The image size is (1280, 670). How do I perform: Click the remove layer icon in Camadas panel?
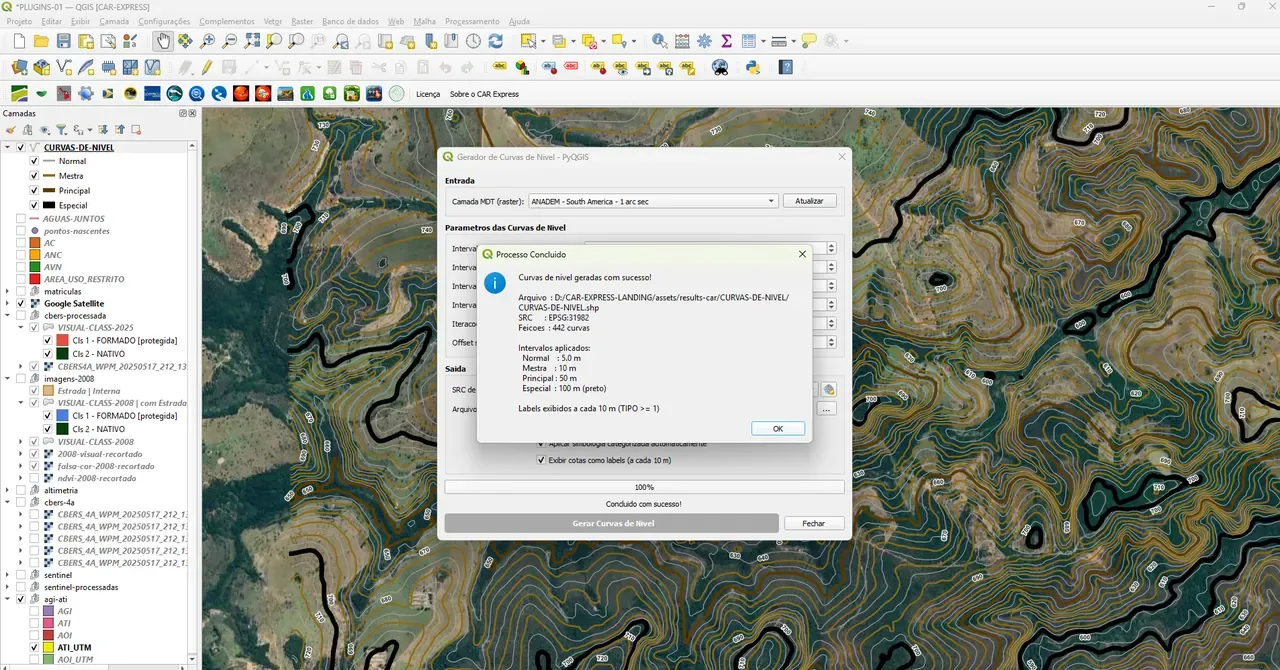point(136,129)
